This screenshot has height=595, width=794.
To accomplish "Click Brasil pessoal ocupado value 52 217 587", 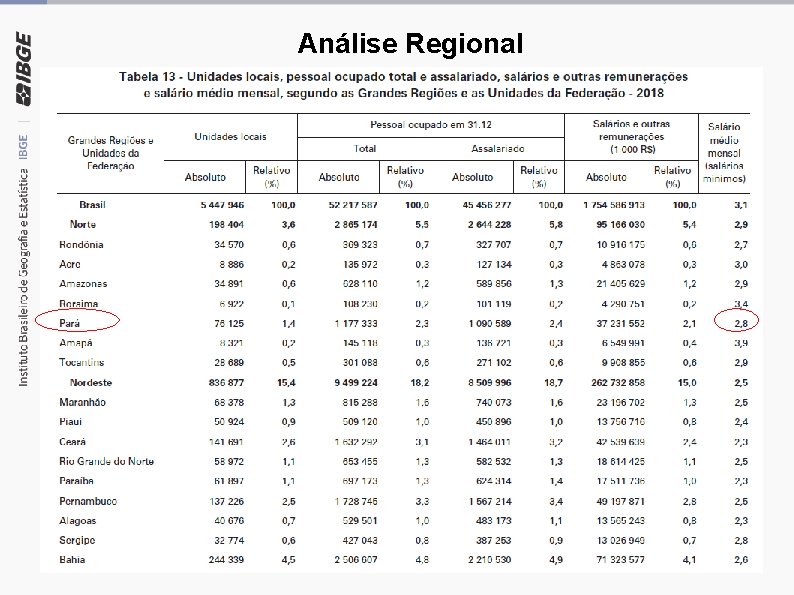I will pyautogui.click(x=352, y=205).
